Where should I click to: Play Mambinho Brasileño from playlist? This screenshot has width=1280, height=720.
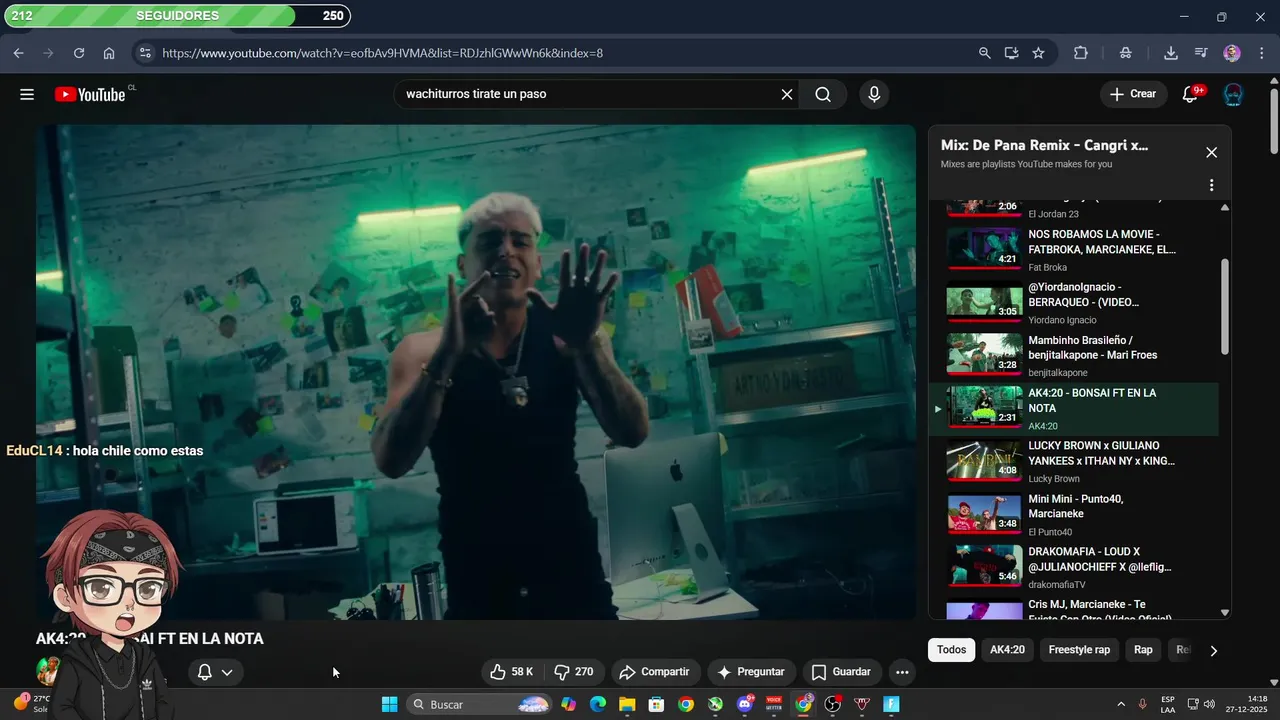(x=1074, y=355)
